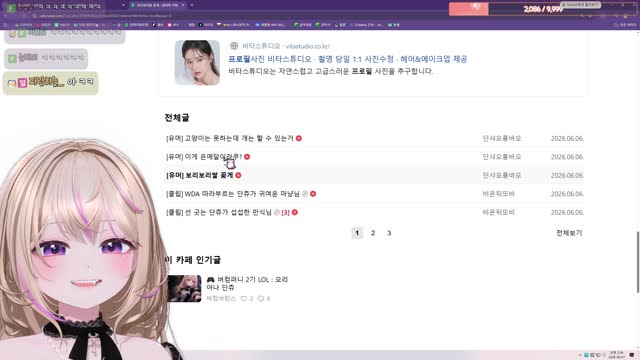Click the page vertical scrollbar thumb
Image resolution: width=640 pixels, height=360 pixels.
[638, 262]
